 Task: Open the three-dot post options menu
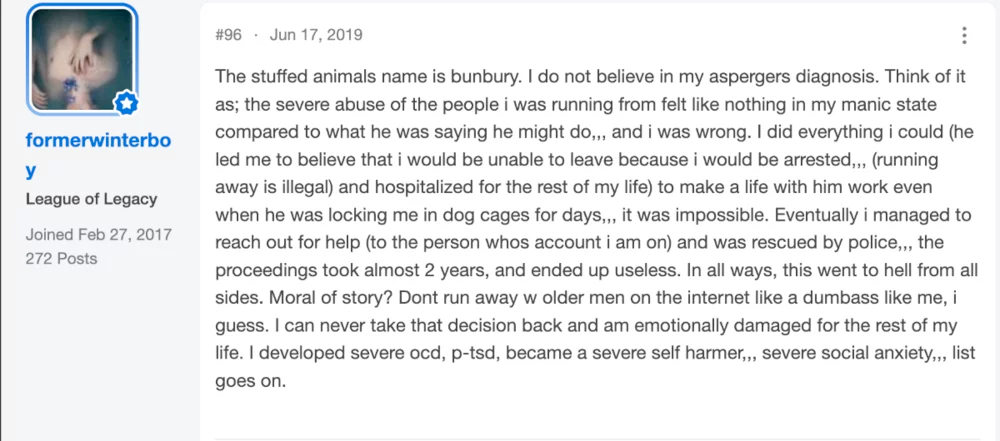click(964, 35)
